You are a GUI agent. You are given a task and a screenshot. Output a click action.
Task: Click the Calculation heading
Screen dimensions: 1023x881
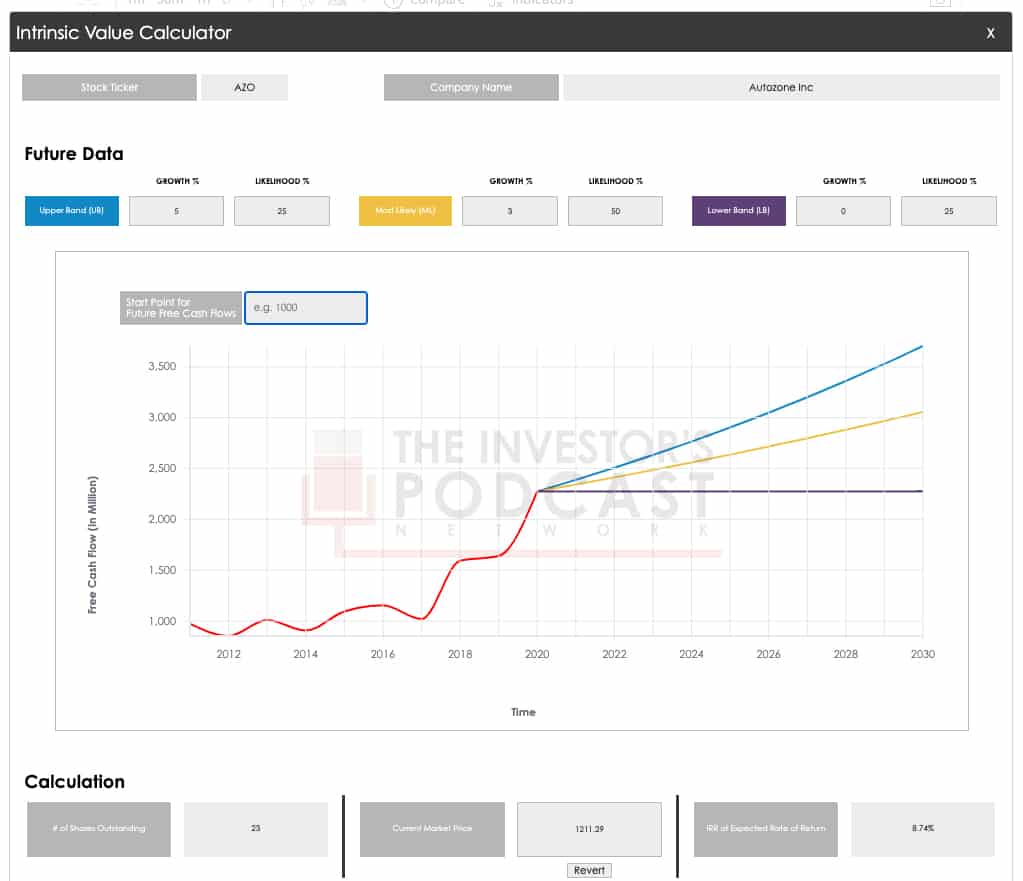[74, 782]
